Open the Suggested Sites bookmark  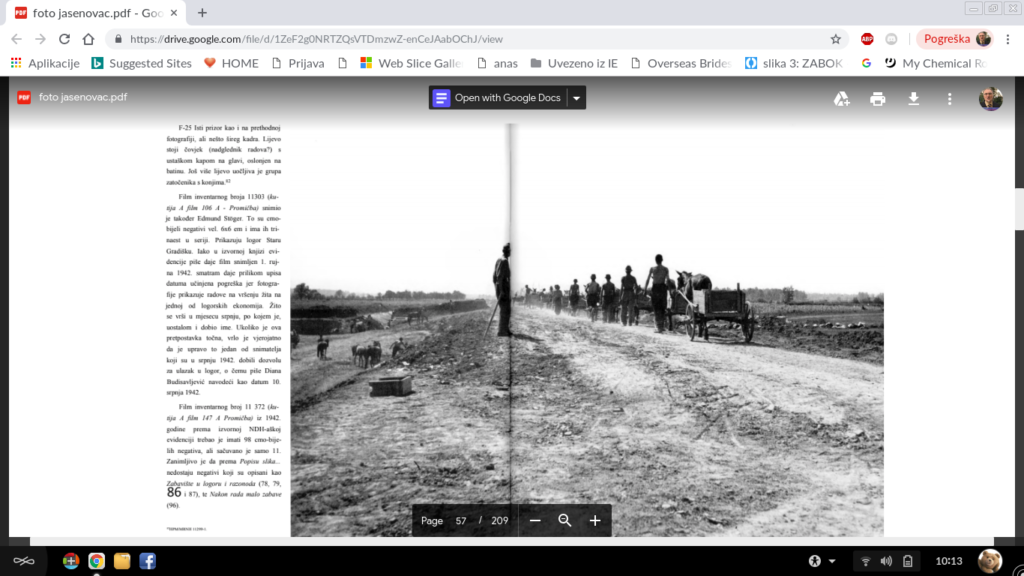[141, 63]
